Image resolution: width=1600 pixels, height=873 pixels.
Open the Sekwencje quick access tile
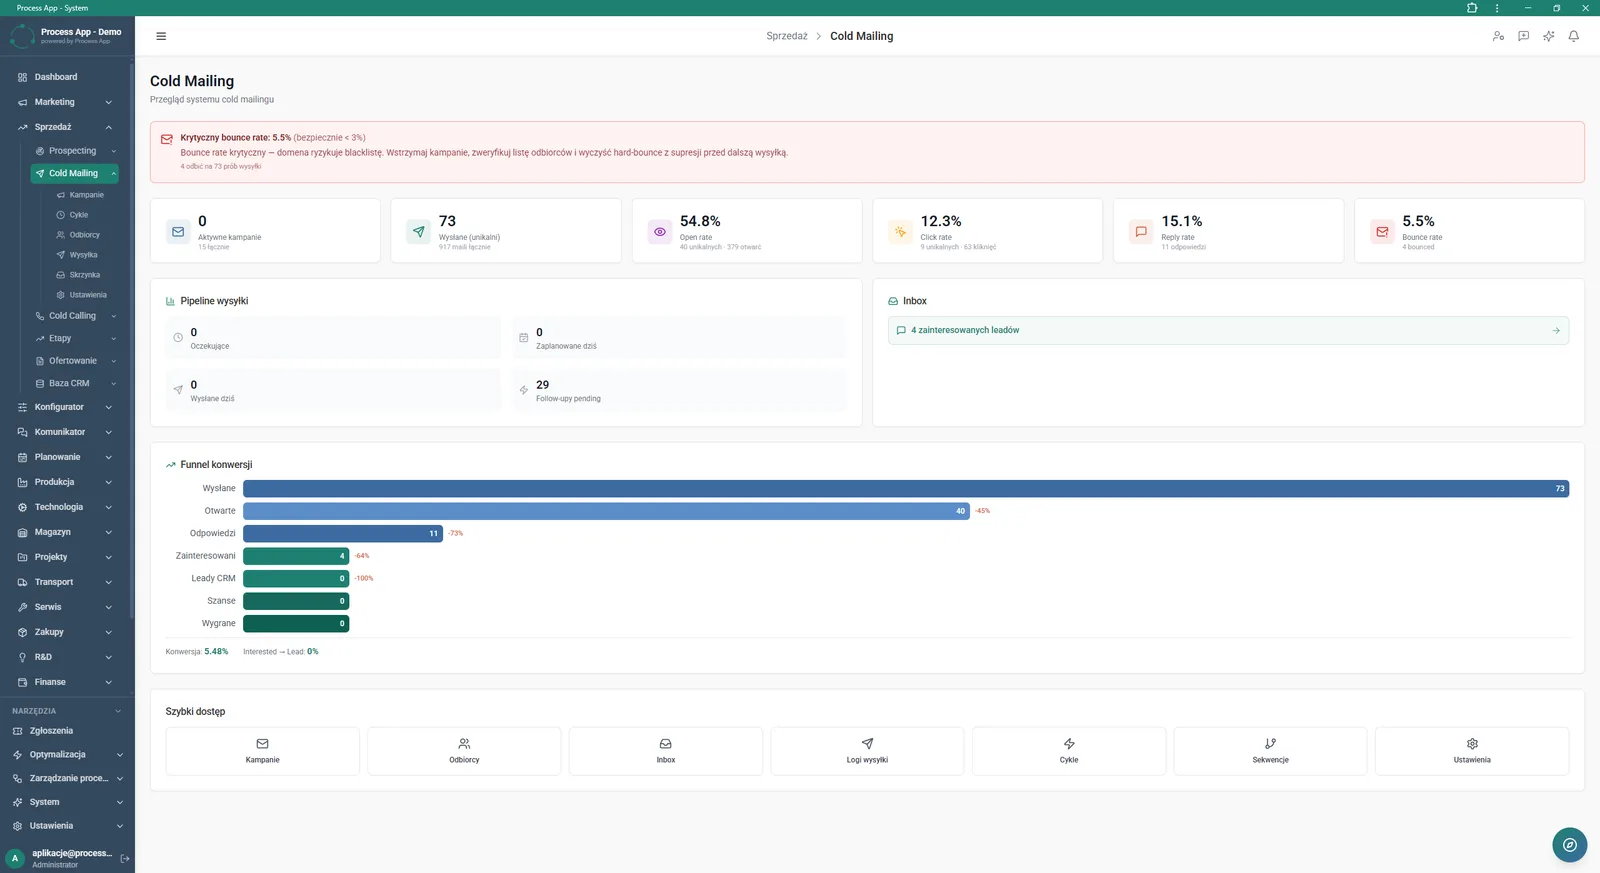click(x=1270, y=751)
